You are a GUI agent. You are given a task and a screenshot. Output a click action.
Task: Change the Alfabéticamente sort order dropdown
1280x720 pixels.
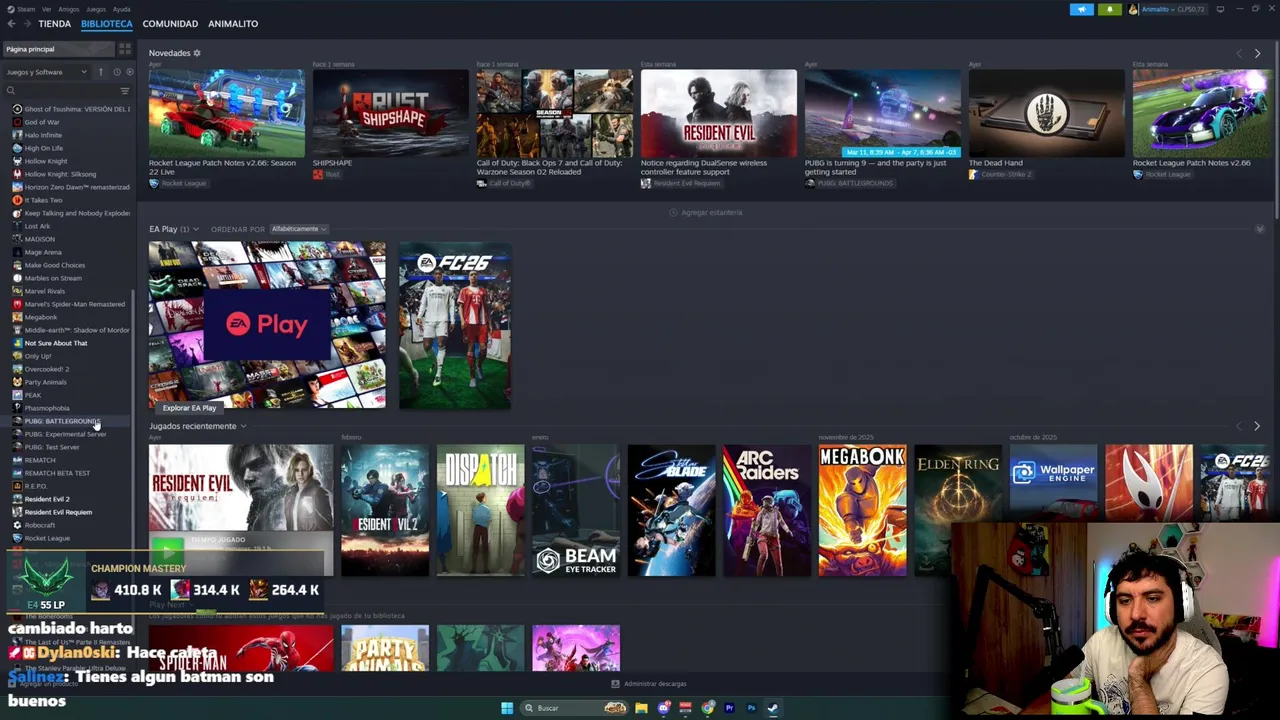pyautogui.click(x=298, y=229)
